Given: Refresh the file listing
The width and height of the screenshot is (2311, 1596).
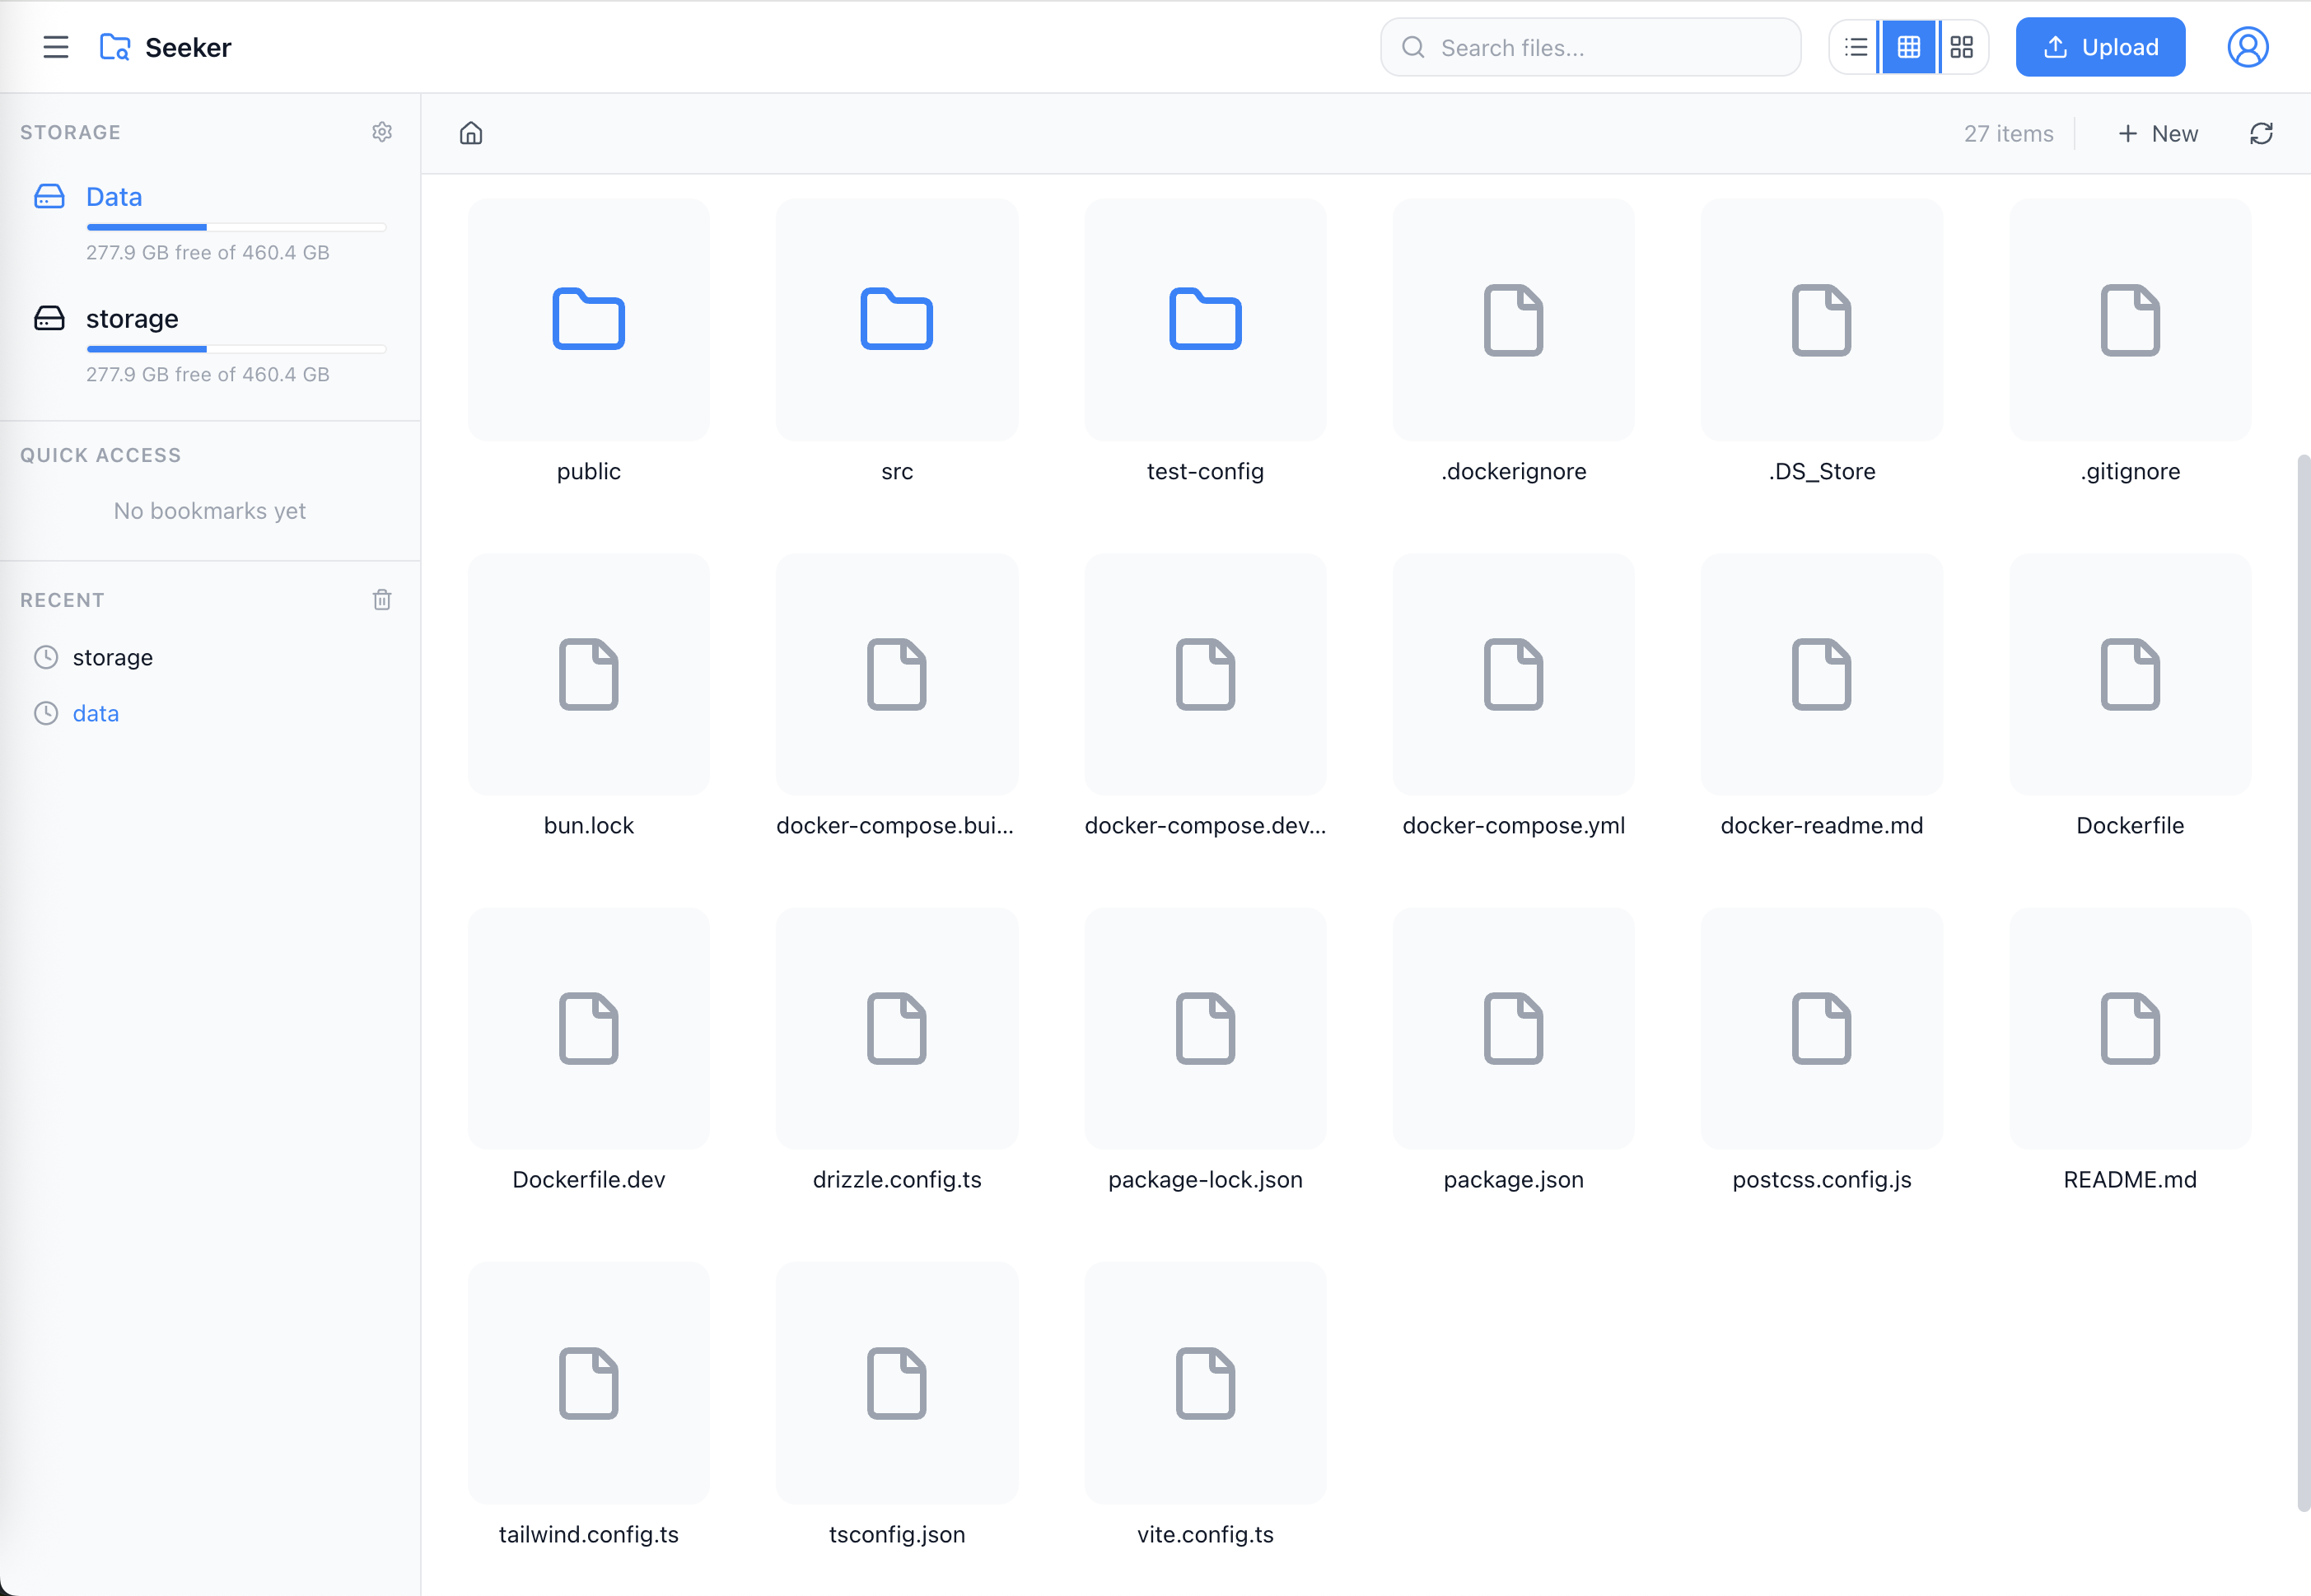Looking at the screenshot, I should point(2261,134).
